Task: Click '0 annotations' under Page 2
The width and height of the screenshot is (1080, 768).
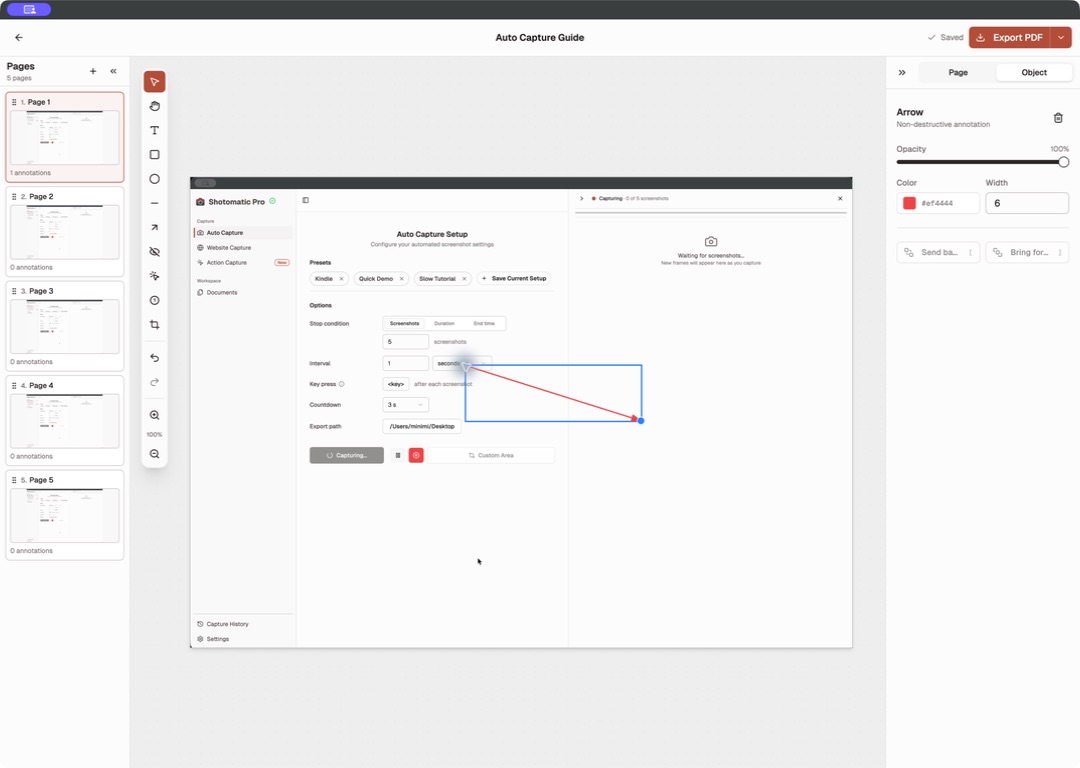Action: click(31, 267)
